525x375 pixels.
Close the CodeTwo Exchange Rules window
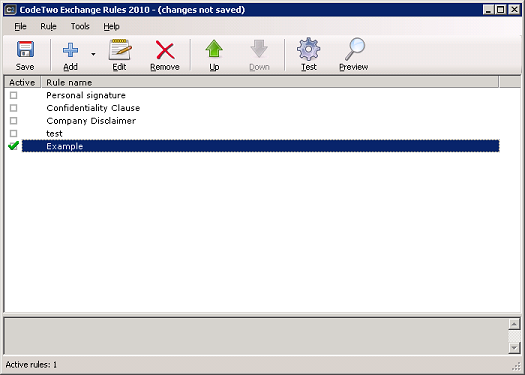click(x=514, y=10)
